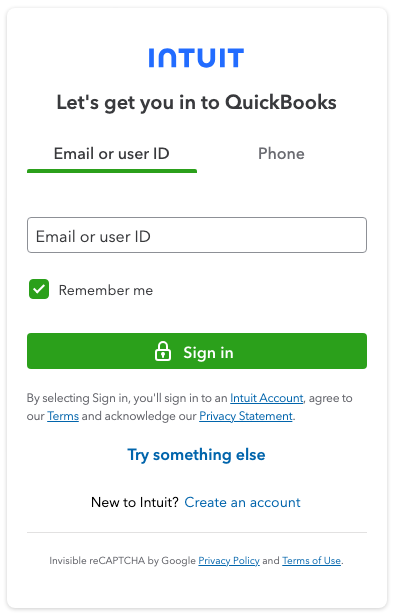Open the Terms link in disclaimer
This screenshot has height=615, width=393.
(x=63, y=416)
